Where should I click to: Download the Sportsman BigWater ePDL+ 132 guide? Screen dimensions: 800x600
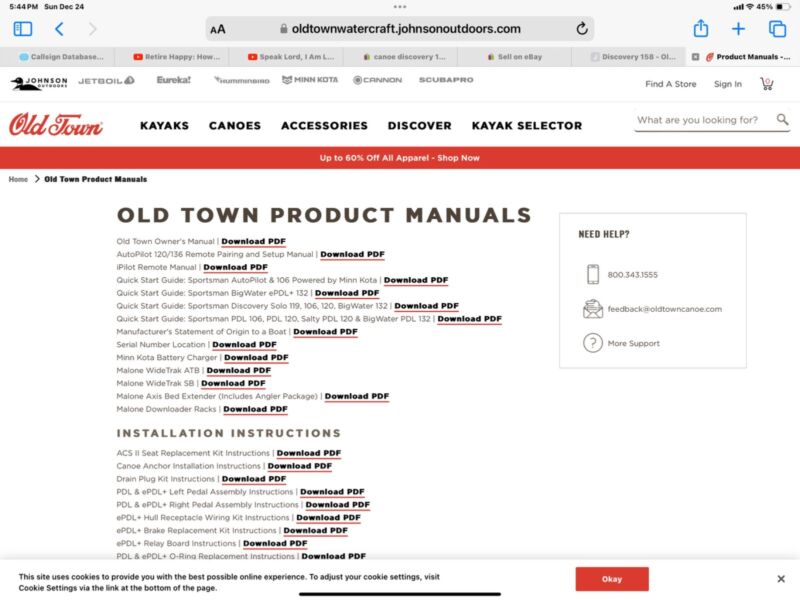347,293
